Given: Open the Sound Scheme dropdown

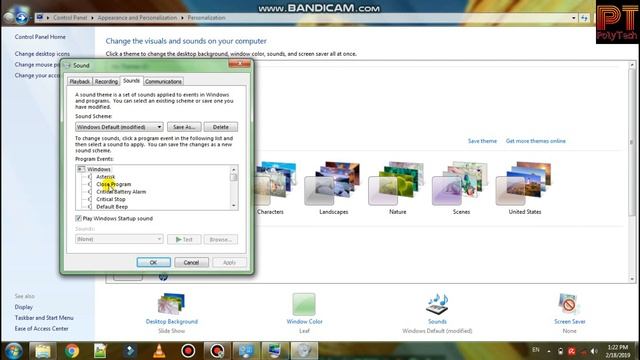Looking at the screenshot, I should pyautogui.click(x=119, y=127).
